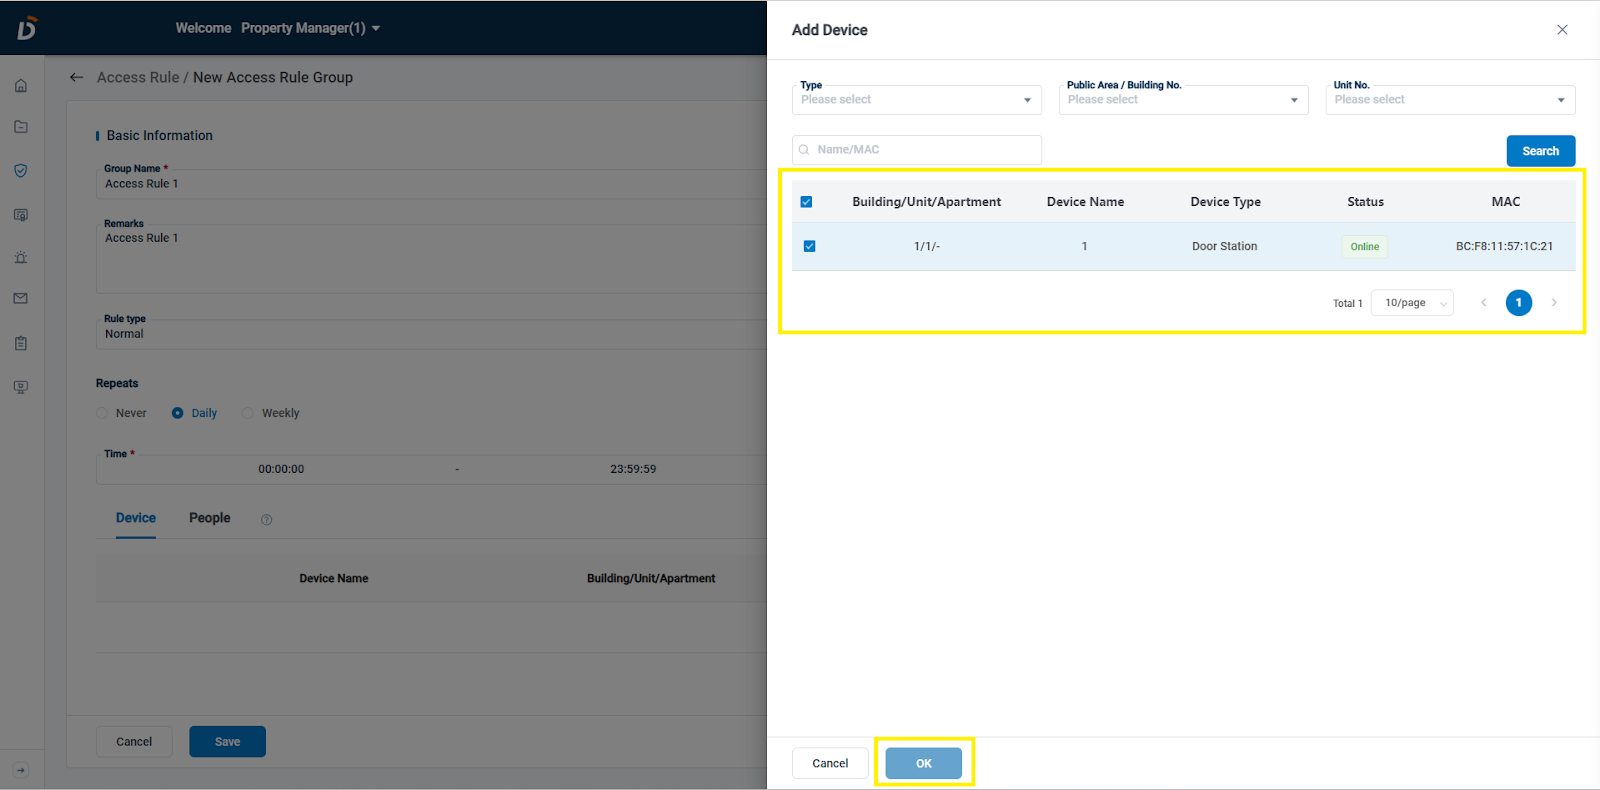Click the back arrow beside Access Rule
1600x790 pixels.
pyautogui.click(x=76, y=78)
